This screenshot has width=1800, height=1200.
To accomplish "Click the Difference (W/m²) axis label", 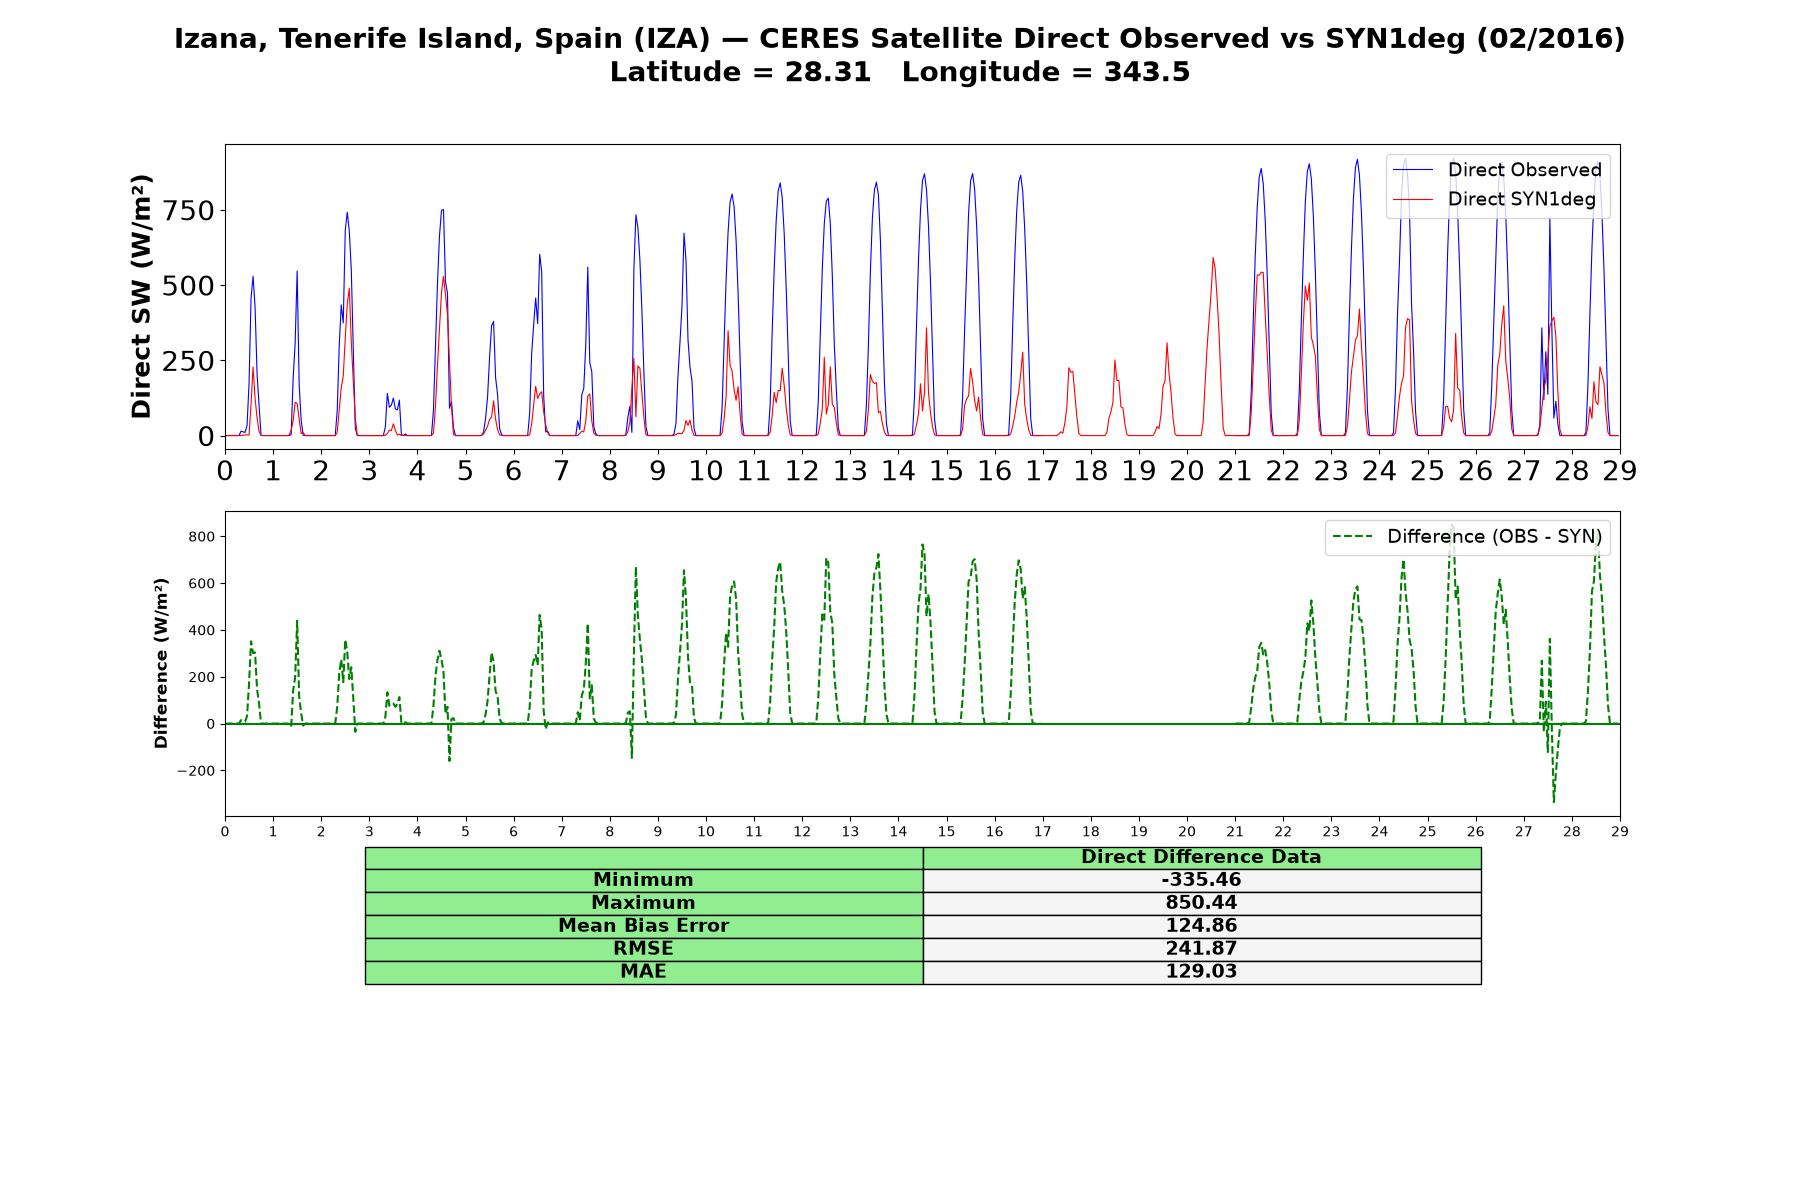I will tap(161, 663).
